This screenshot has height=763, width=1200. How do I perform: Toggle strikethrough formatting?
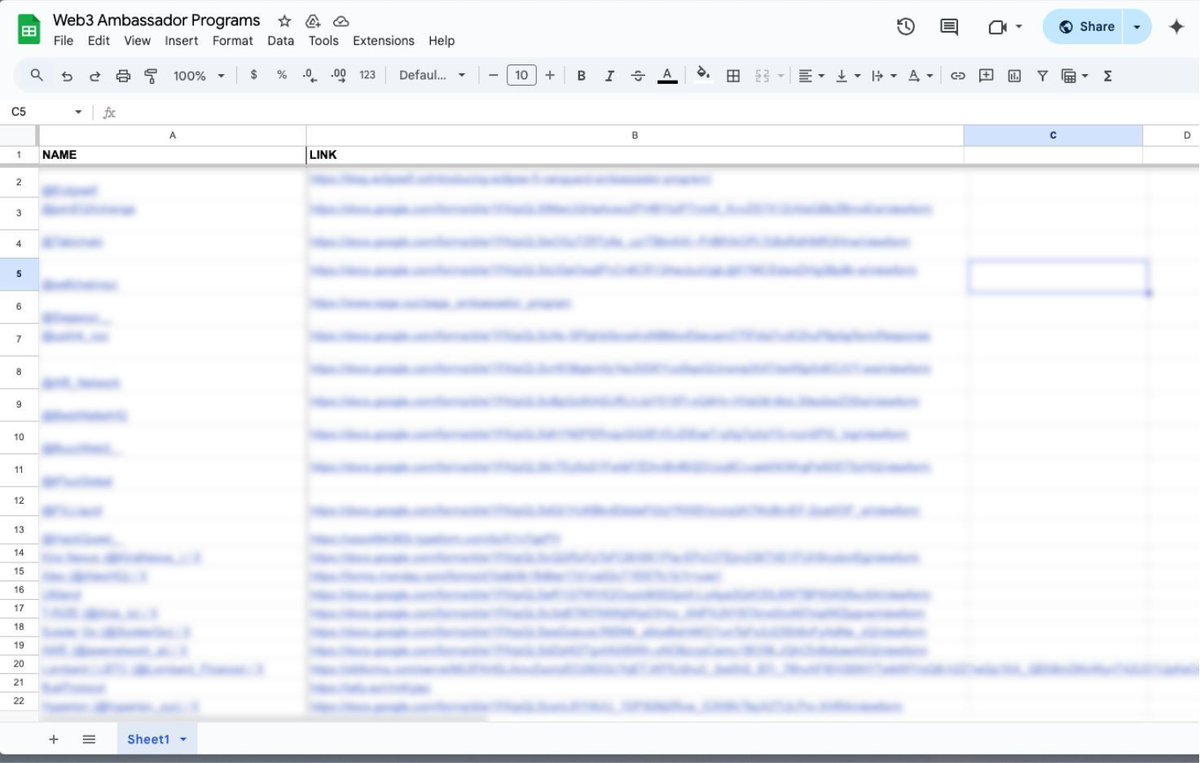pyautogui.click(x=638, y=75)
